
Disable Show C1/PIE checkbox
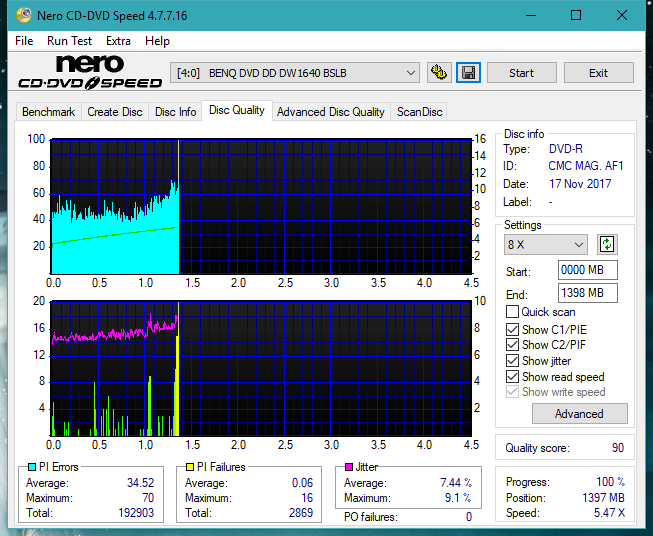(x=512, y=329)
